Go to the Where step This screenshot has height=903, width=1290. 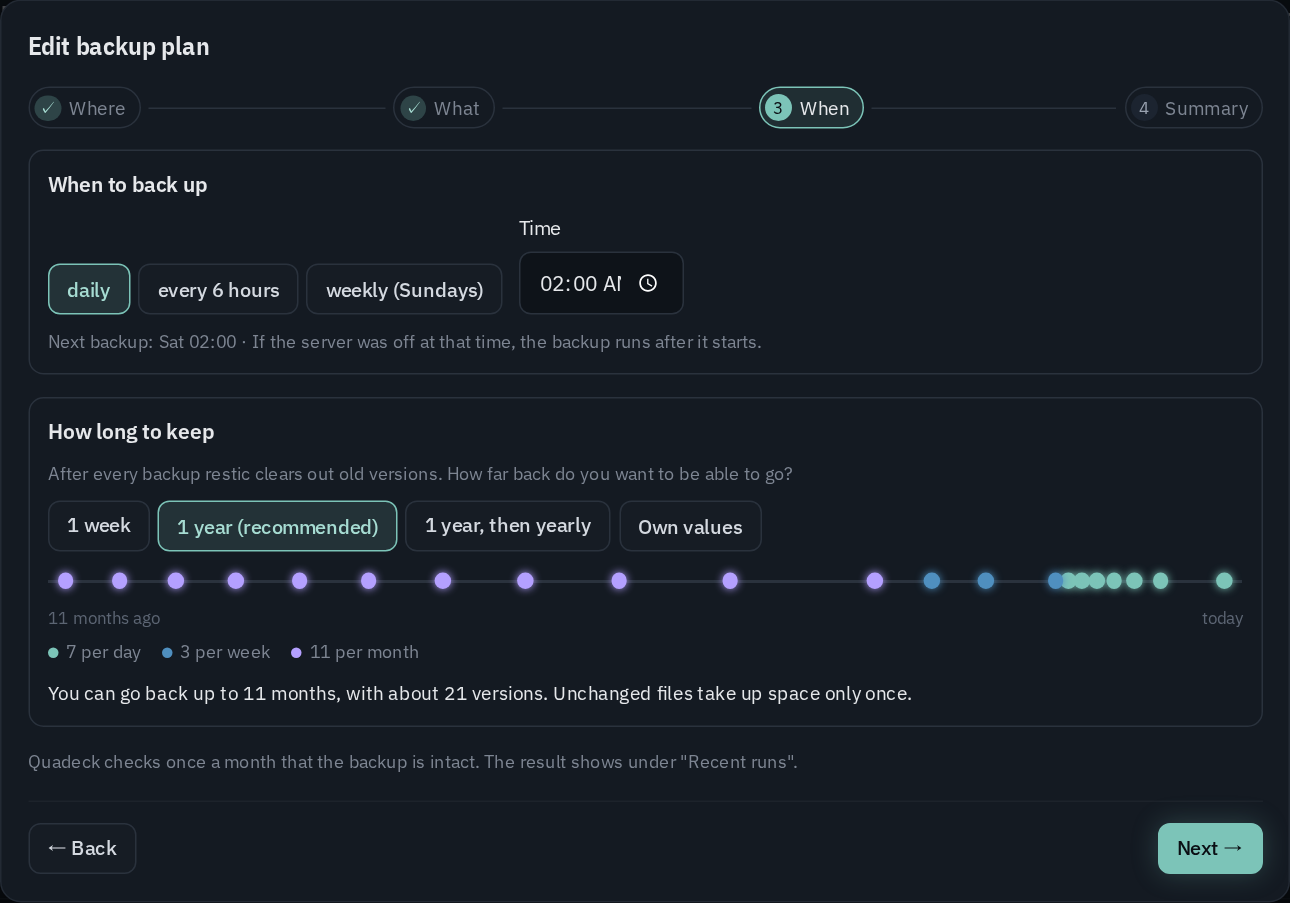84,108
